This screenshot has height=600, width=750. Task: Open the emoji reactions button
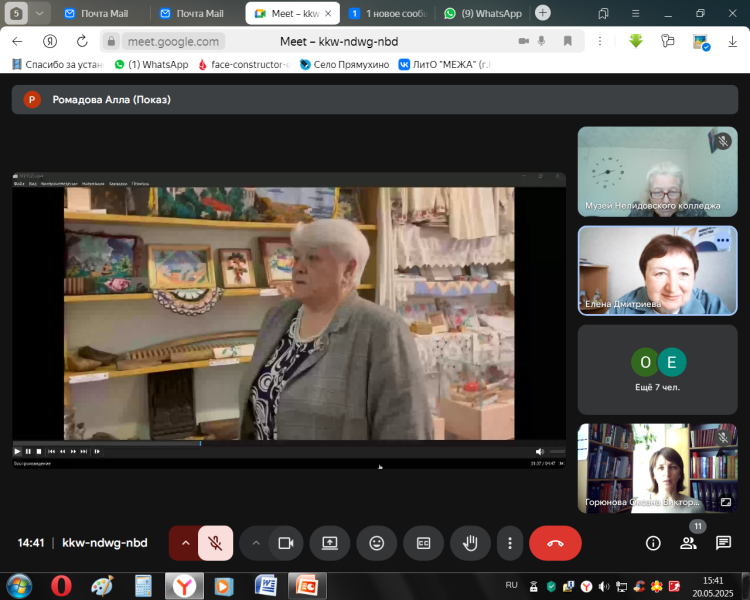click(x=377, y=543)
